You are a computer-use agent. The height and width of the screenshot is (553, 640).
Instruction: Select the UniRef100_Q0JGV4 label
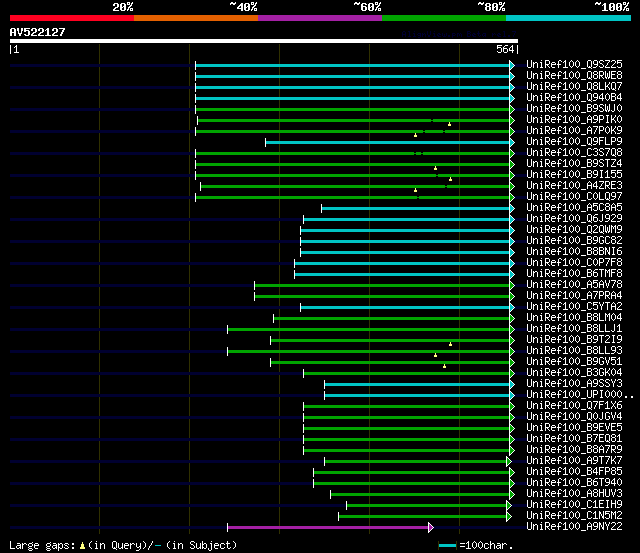tap(574, 417)
